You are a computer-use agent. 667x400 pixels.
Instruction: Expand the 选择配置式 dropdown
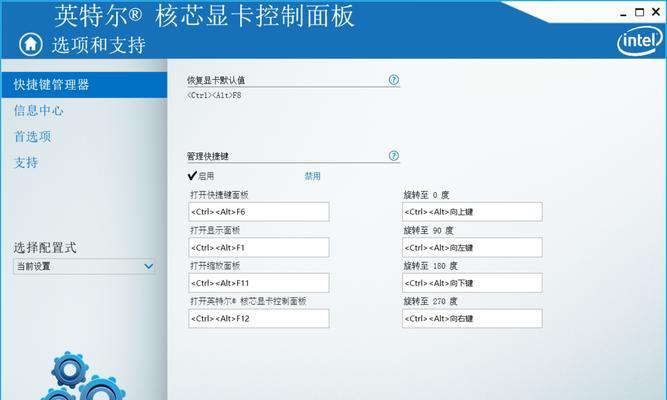[x=84, y=266]
